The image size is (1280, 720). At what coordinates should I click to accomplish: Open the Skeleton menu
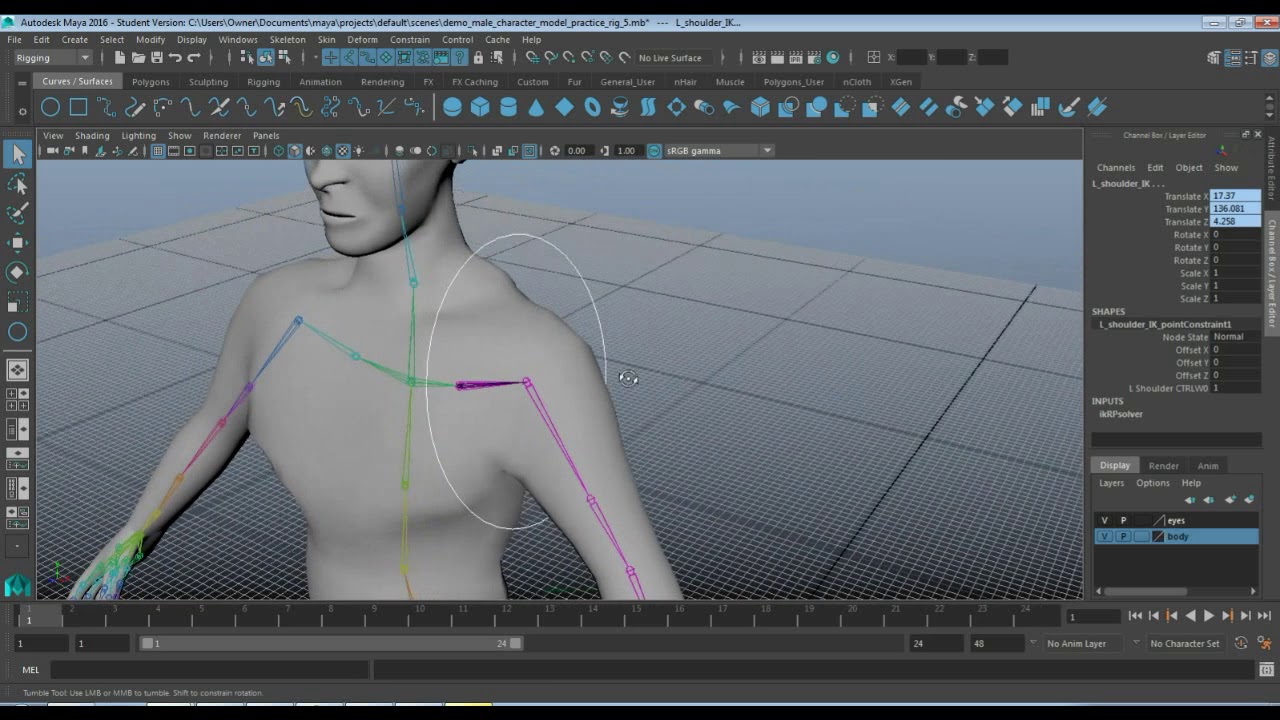tap(287, 40)
